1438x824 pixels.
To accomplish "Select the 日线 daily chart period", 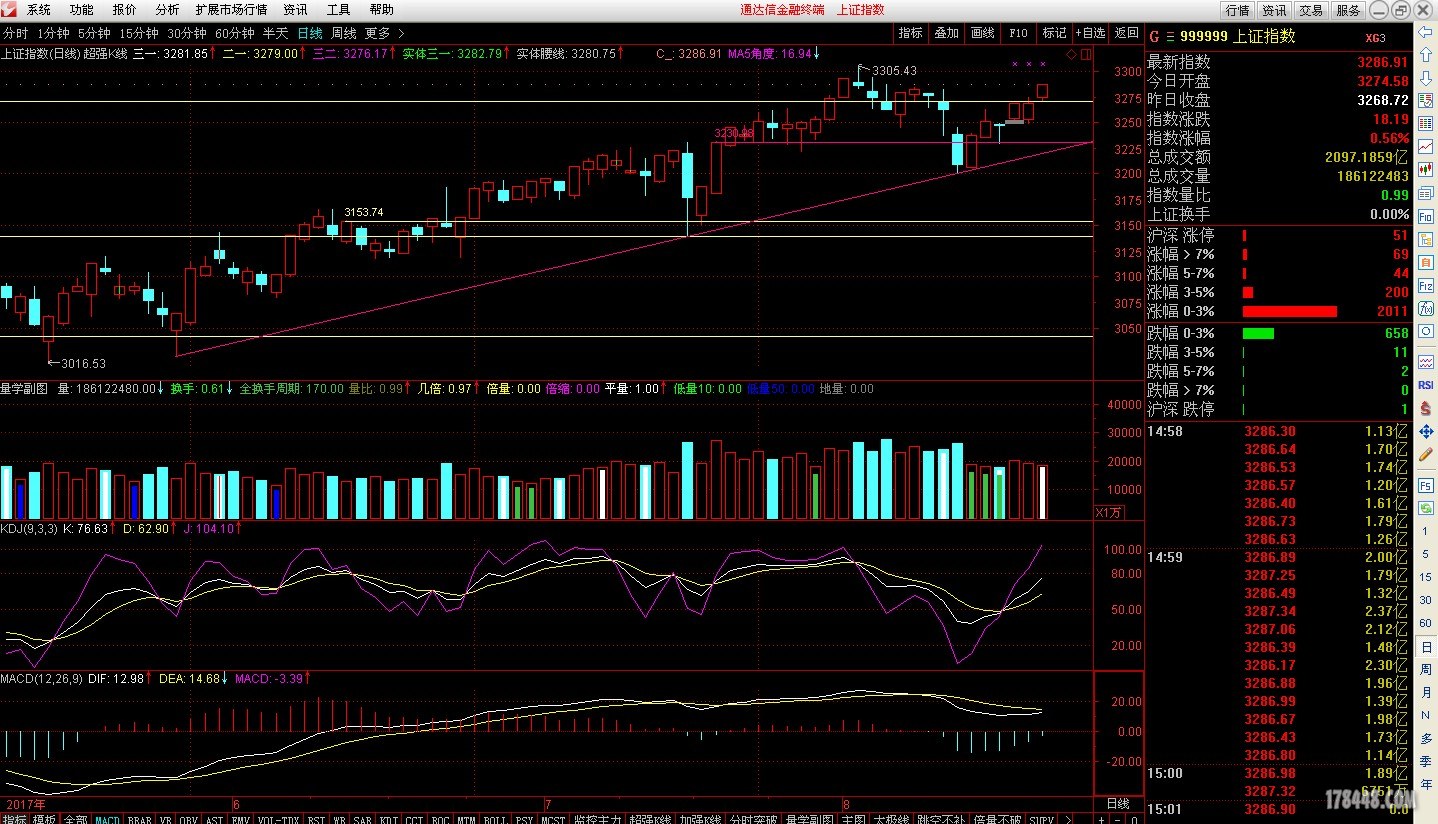I will 310,33.
